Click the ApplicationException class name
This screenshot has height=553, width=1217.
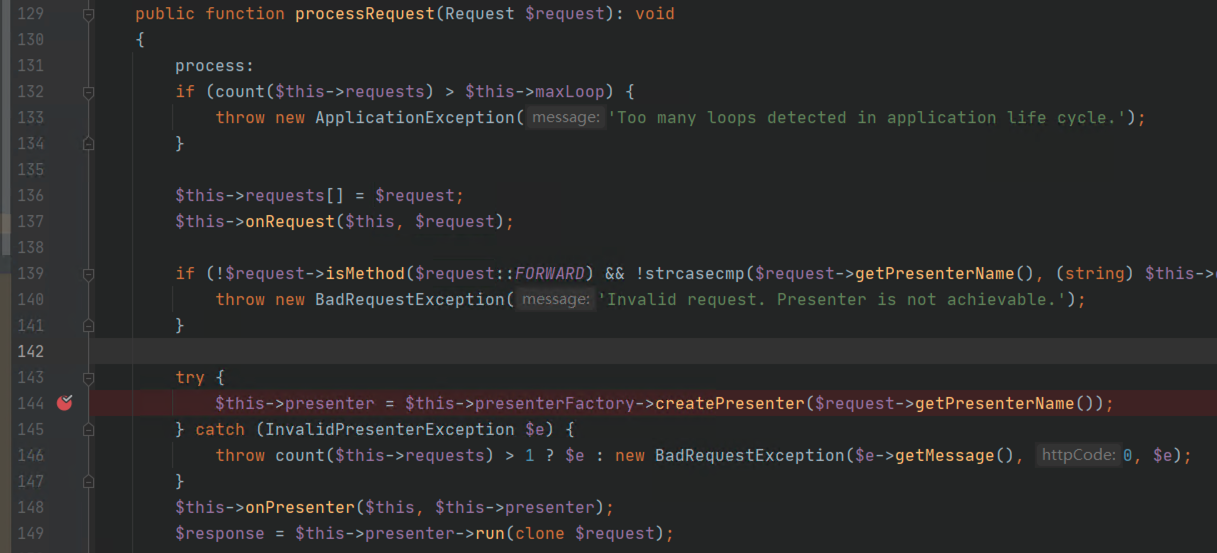(414, 118)
